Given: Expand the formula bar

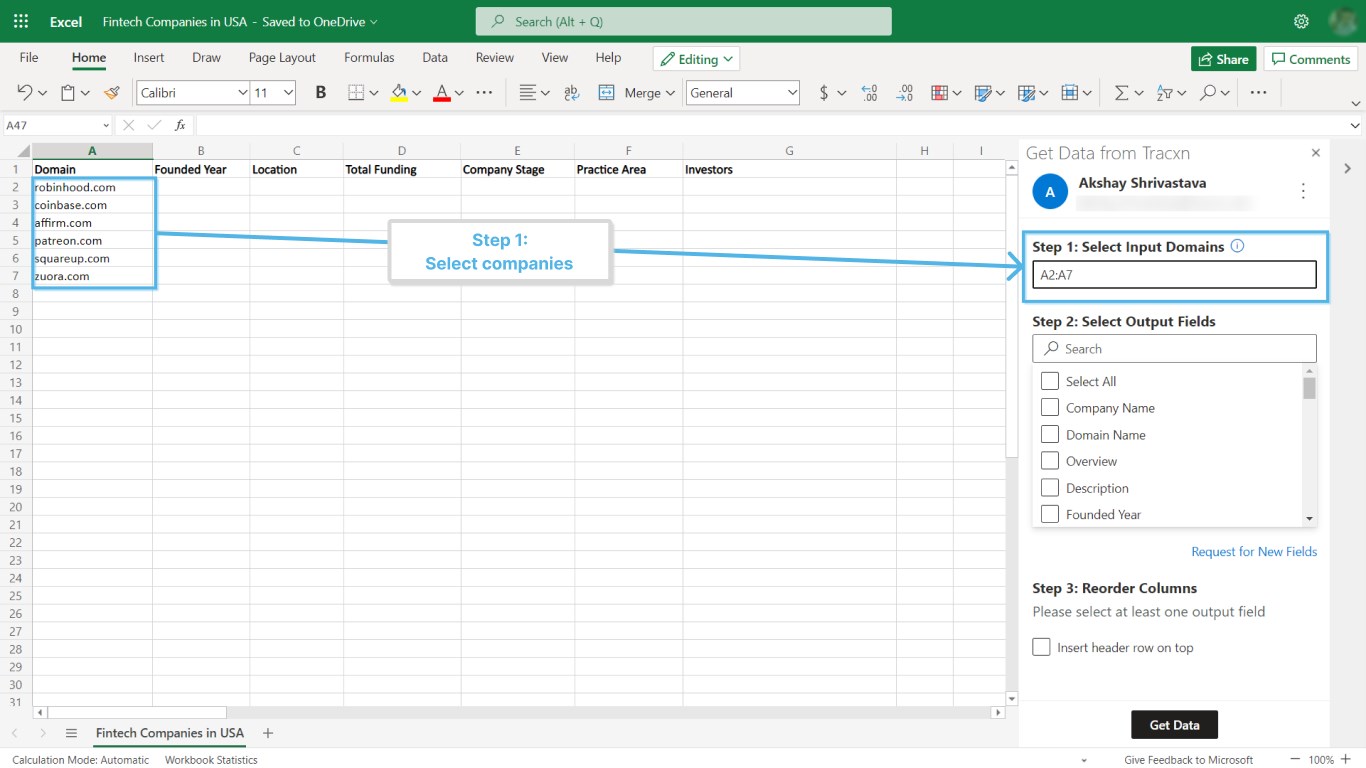Looking at the screenshot, I should coord(1355,126).
